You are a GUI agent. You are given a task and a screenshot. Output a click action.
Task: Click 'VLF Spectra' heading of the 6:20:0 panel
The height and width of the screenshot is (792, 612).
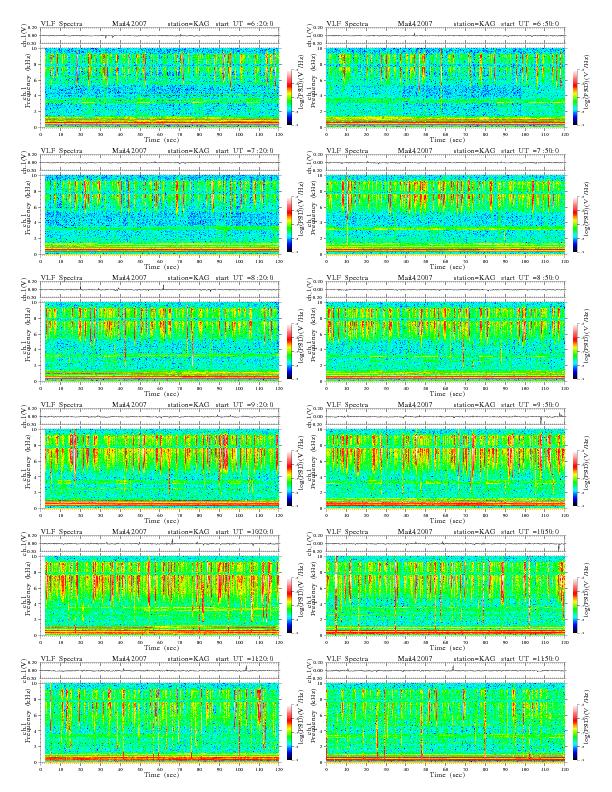[x=61, y=23]
